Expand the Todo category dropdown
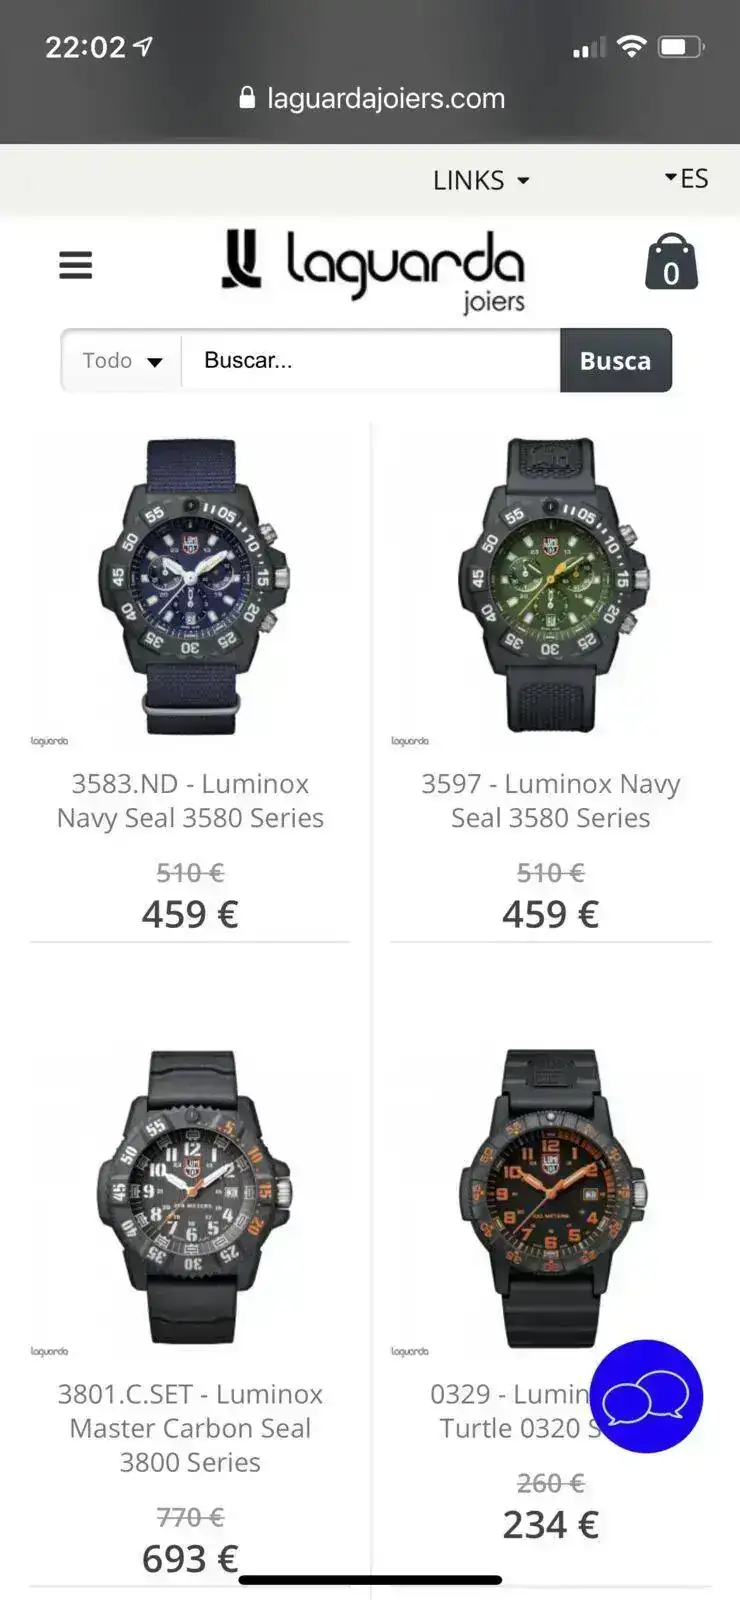 click(122, 360)
